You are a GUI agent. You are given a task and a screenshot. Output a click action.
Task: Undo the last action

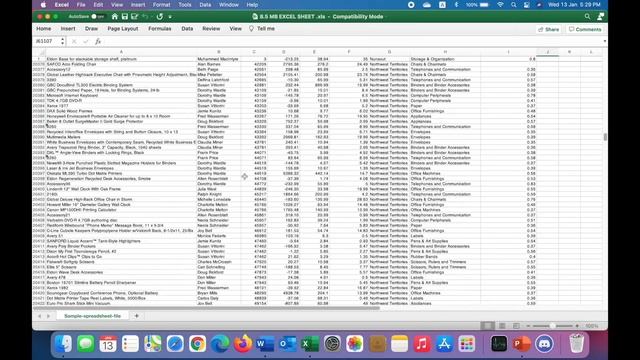(145, 16)
